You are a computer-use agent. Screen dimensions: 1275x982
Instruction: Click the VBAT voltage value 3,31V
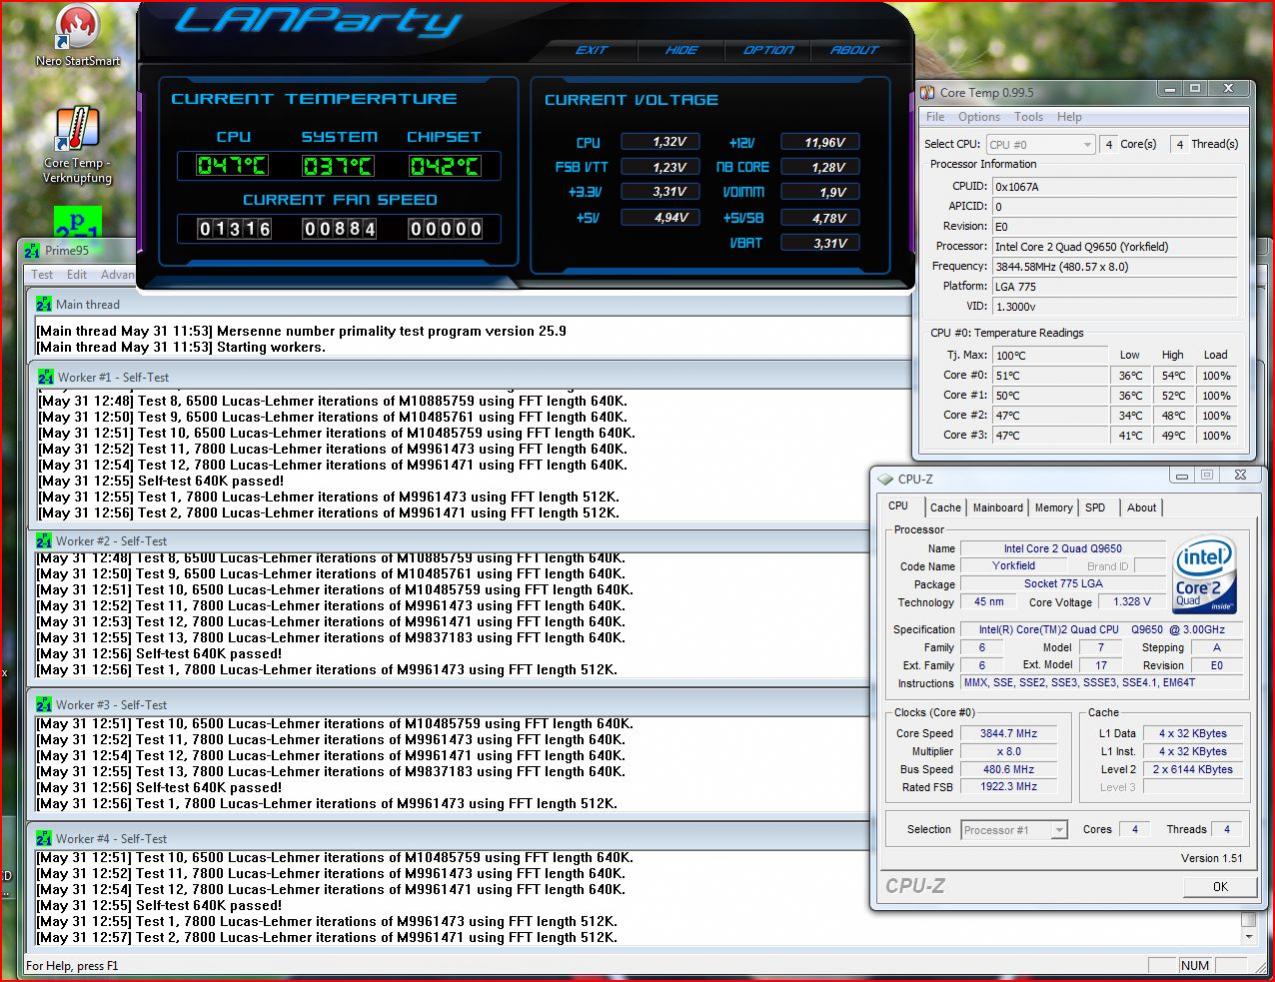pyautogui.click(x=820, y=243)
